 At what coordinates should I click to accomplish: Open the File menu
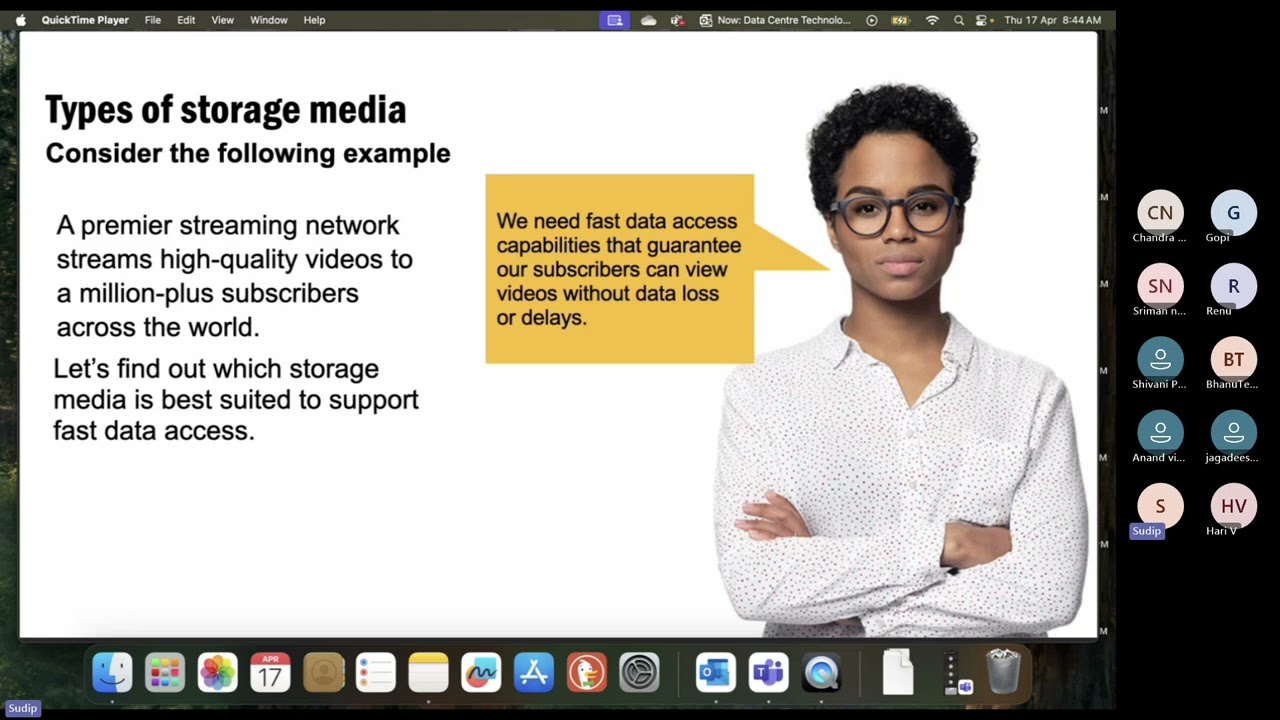tap(153, 20)
